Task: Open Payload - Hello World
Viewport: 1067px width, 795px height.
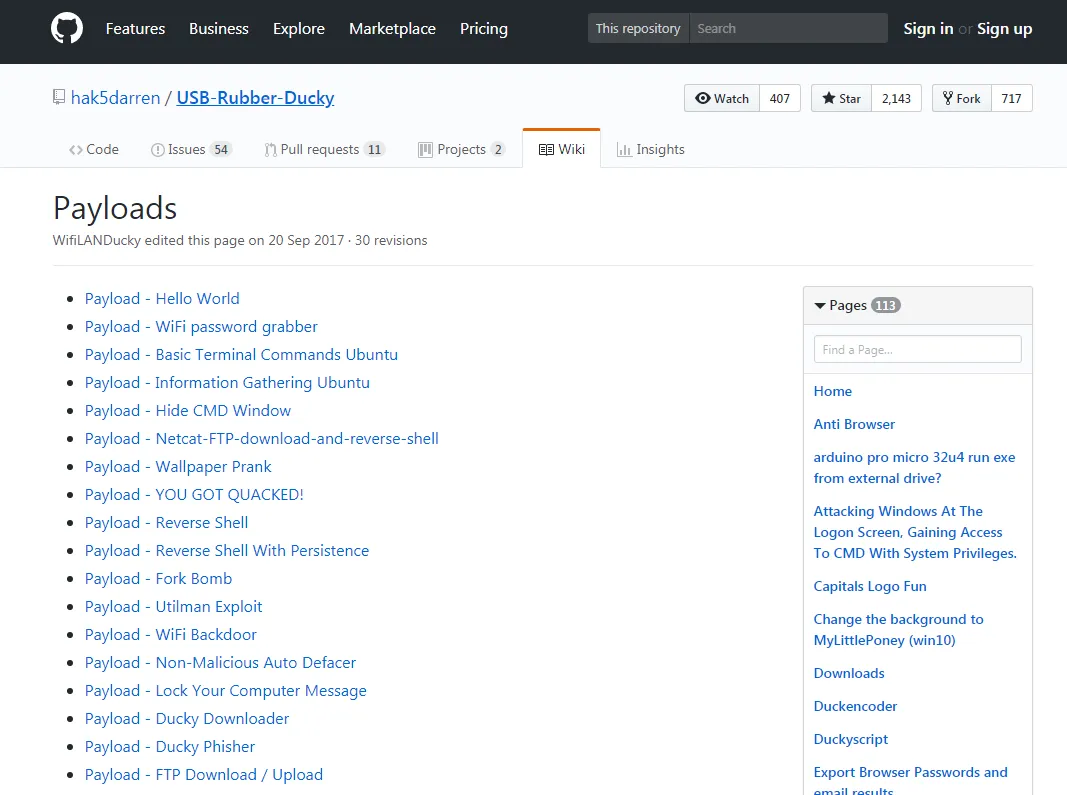Action: point(162,299)
